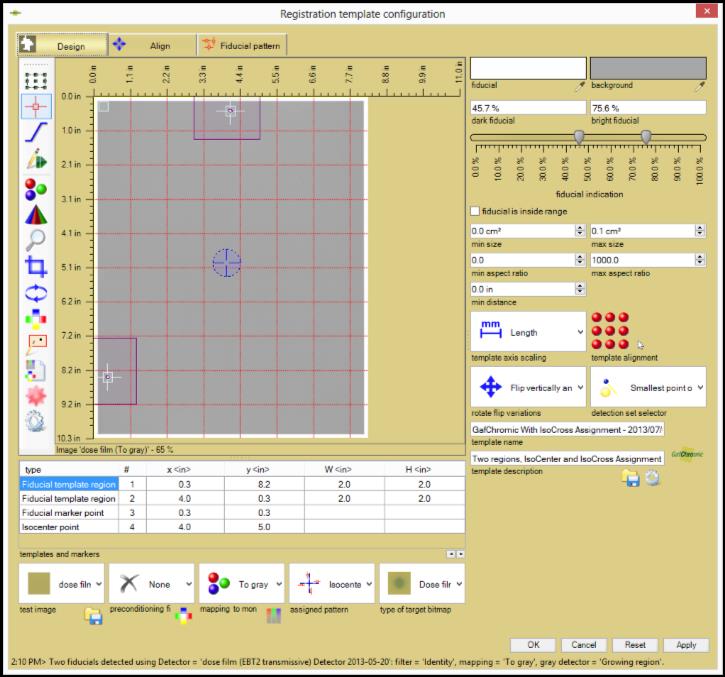Click the Cancel button
Viewport: 725px width, 677px height.
tap(584, 645)
